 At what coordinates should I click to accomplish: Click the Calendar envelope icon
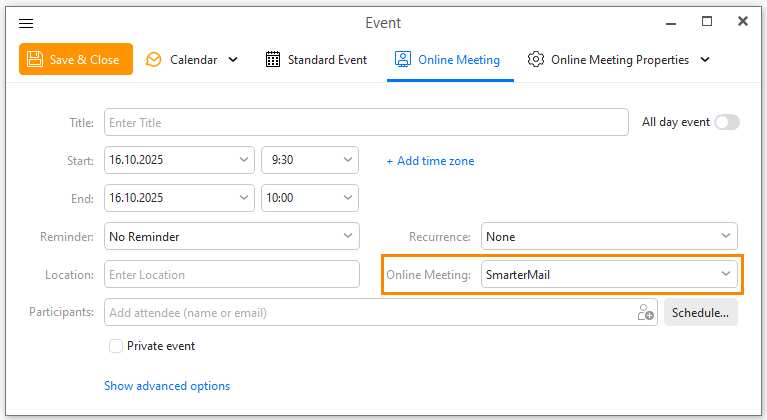153,60
